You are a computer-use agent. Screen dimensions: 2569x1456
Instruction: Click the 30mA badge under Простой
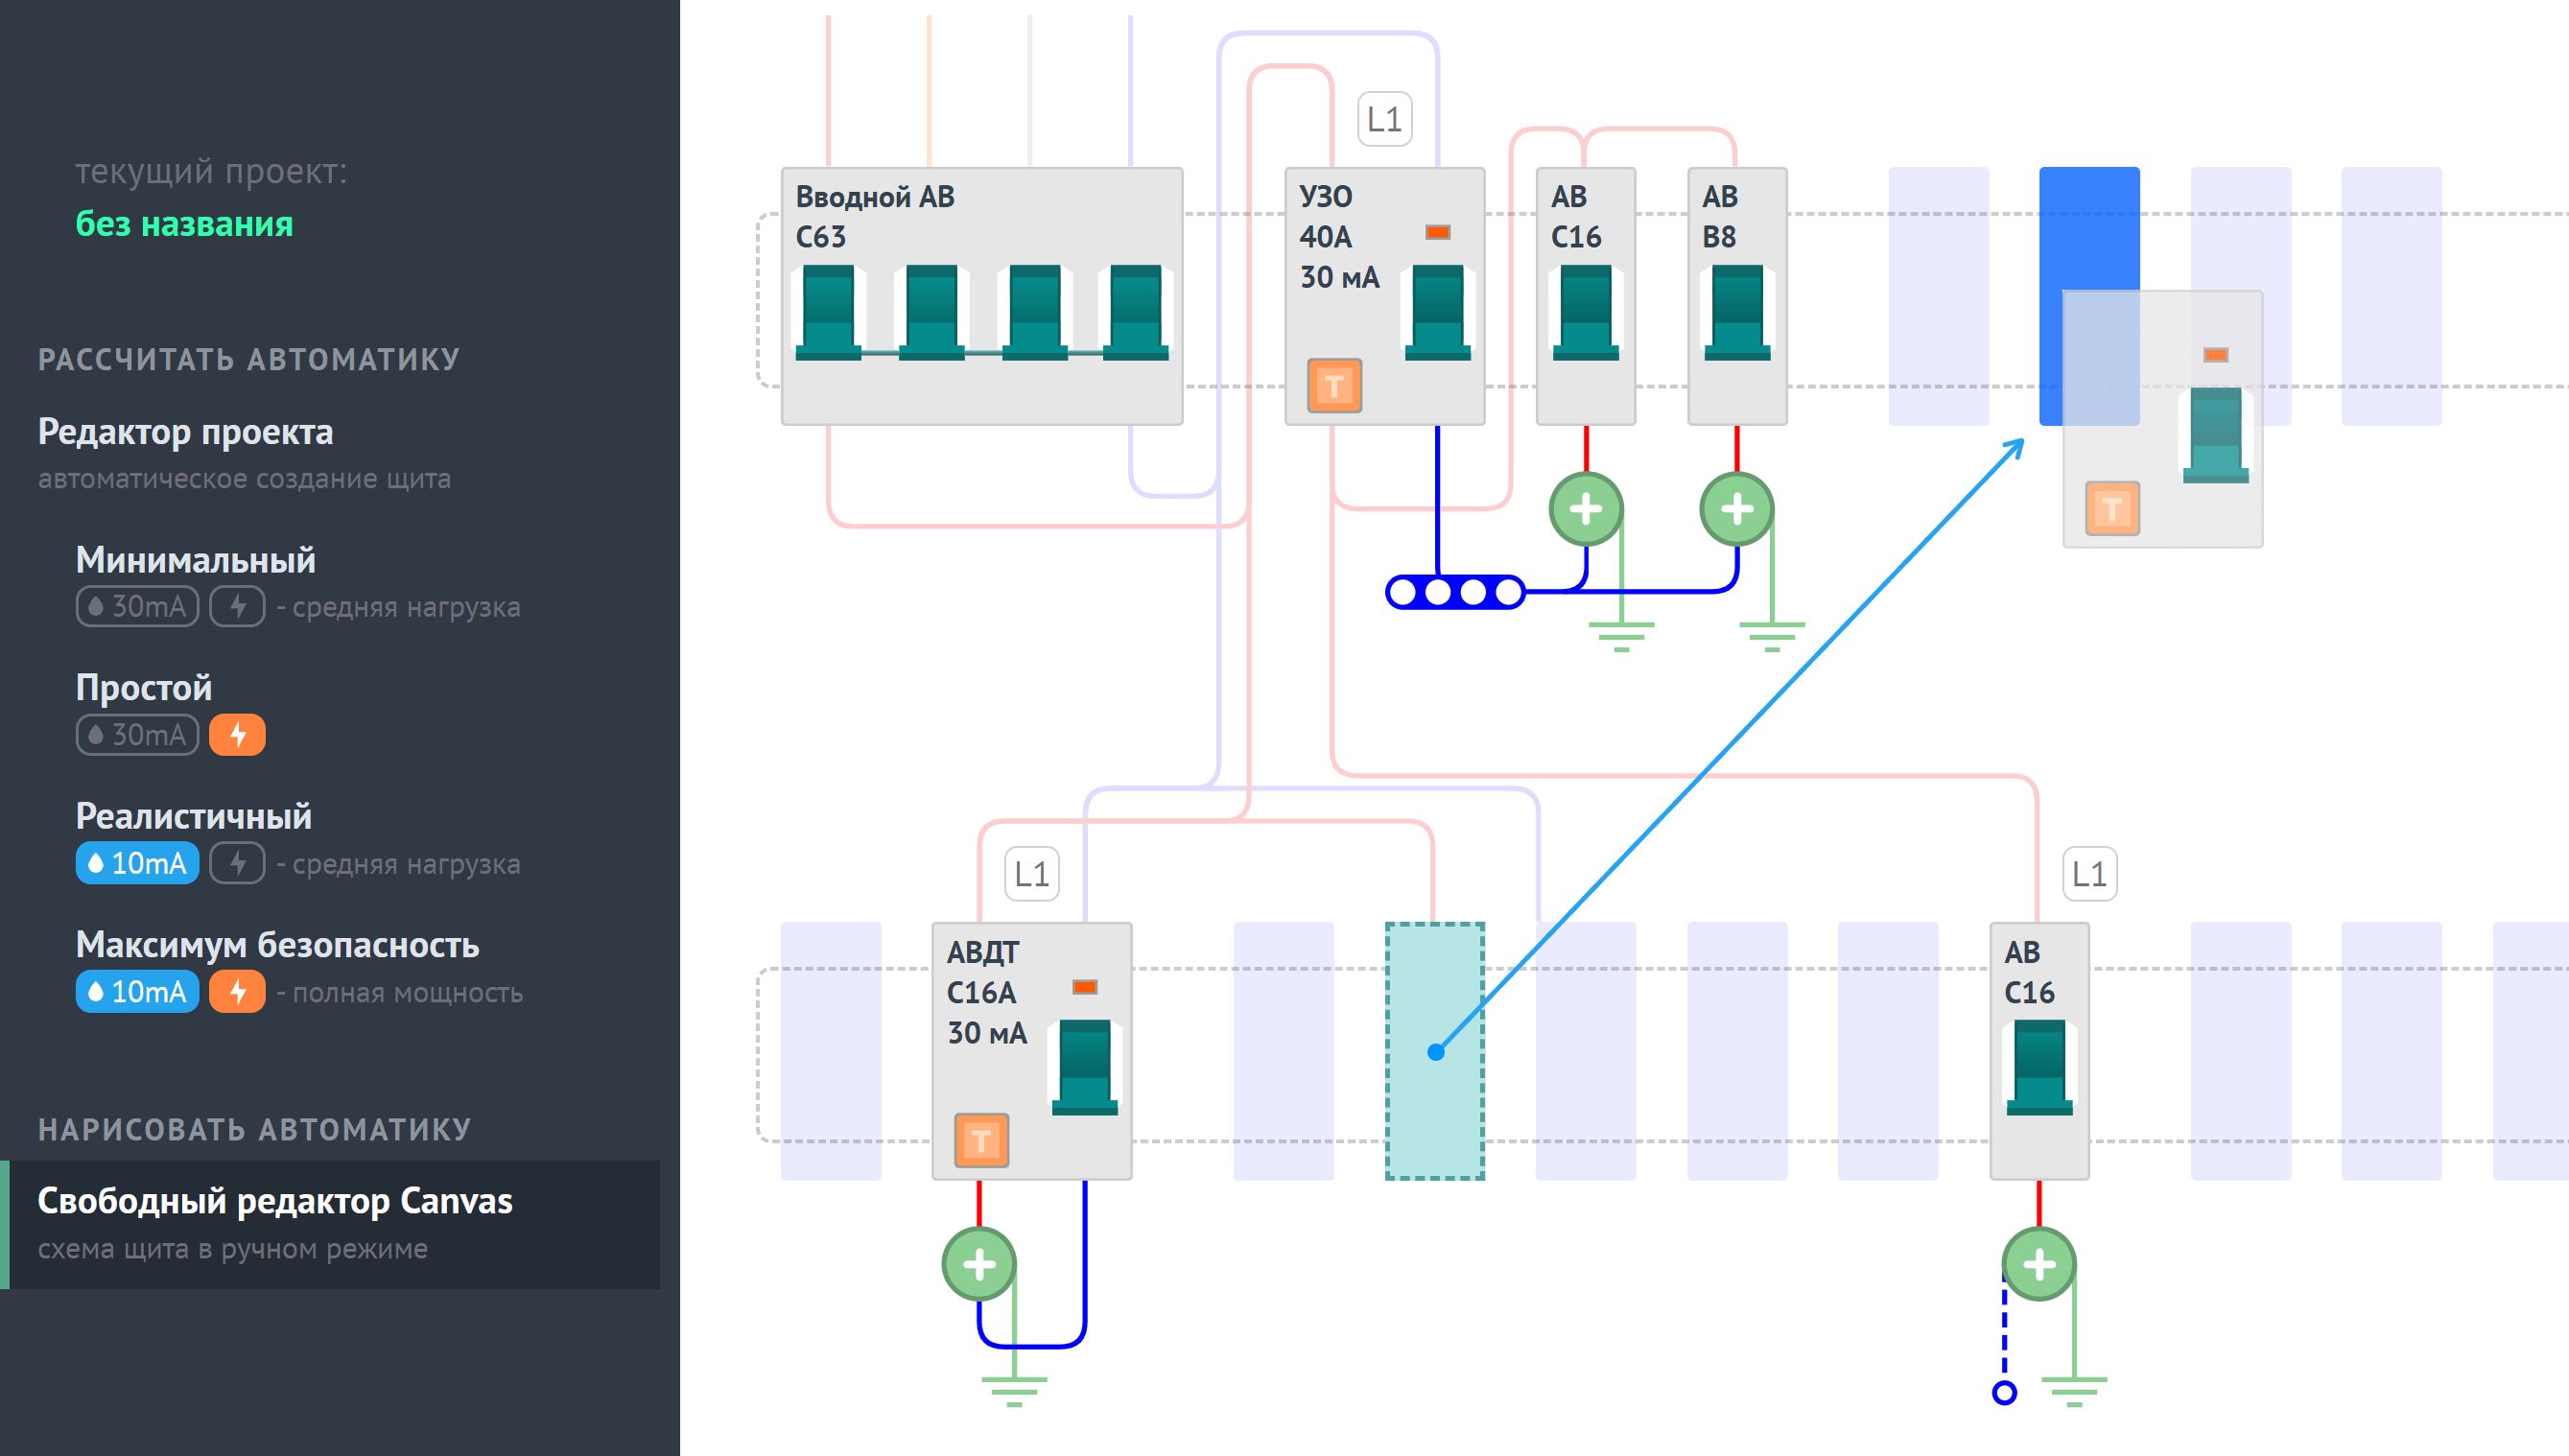coord(137,735)
